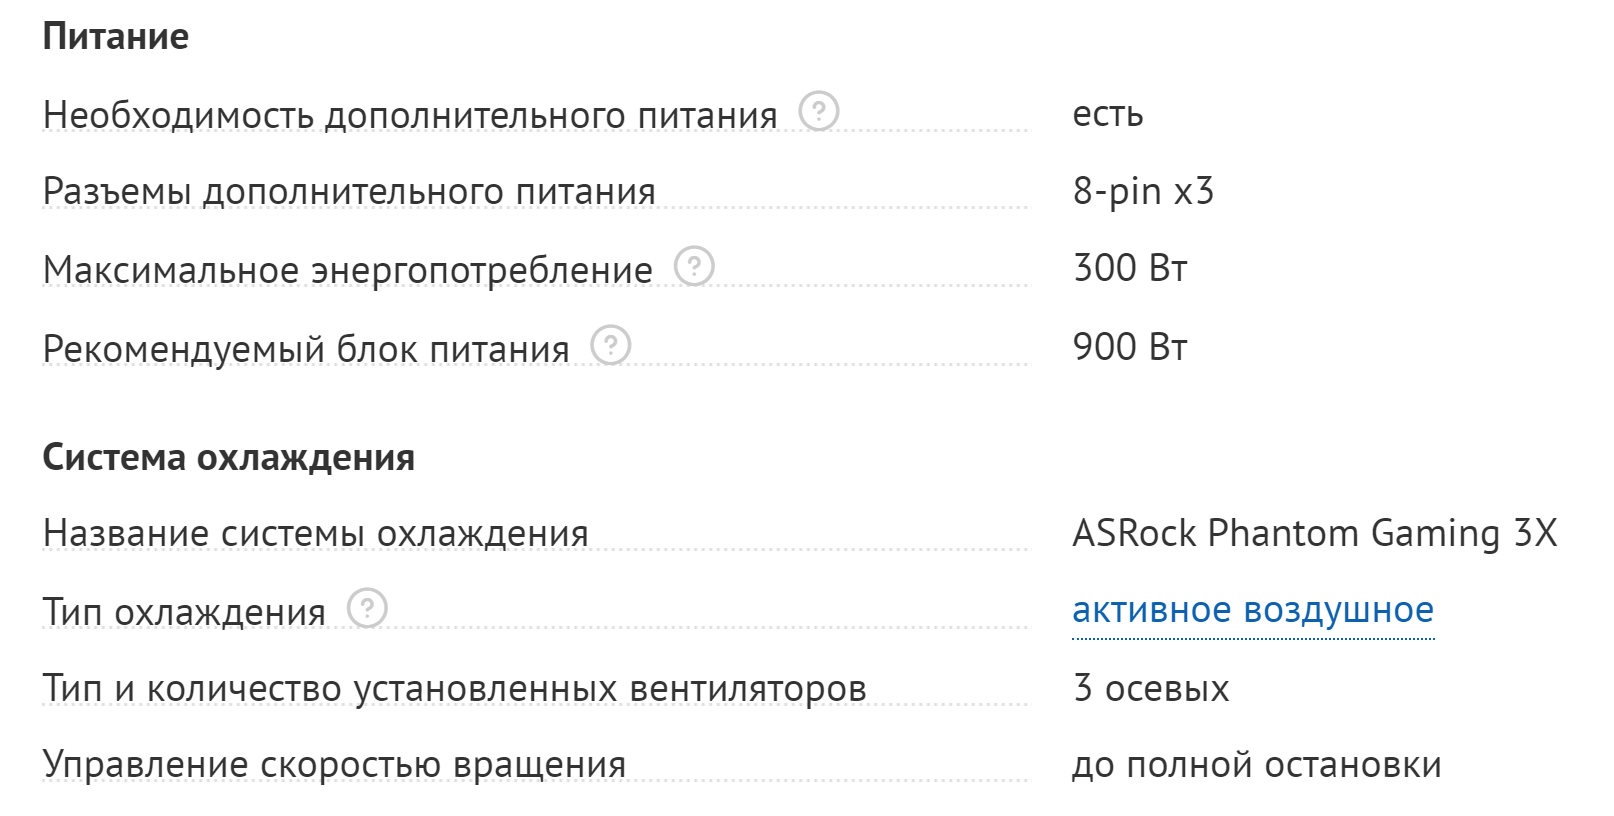Click the Рекомендуемый блок питания label text
The image size is (1614, 816).
click(x=306, y=349)
